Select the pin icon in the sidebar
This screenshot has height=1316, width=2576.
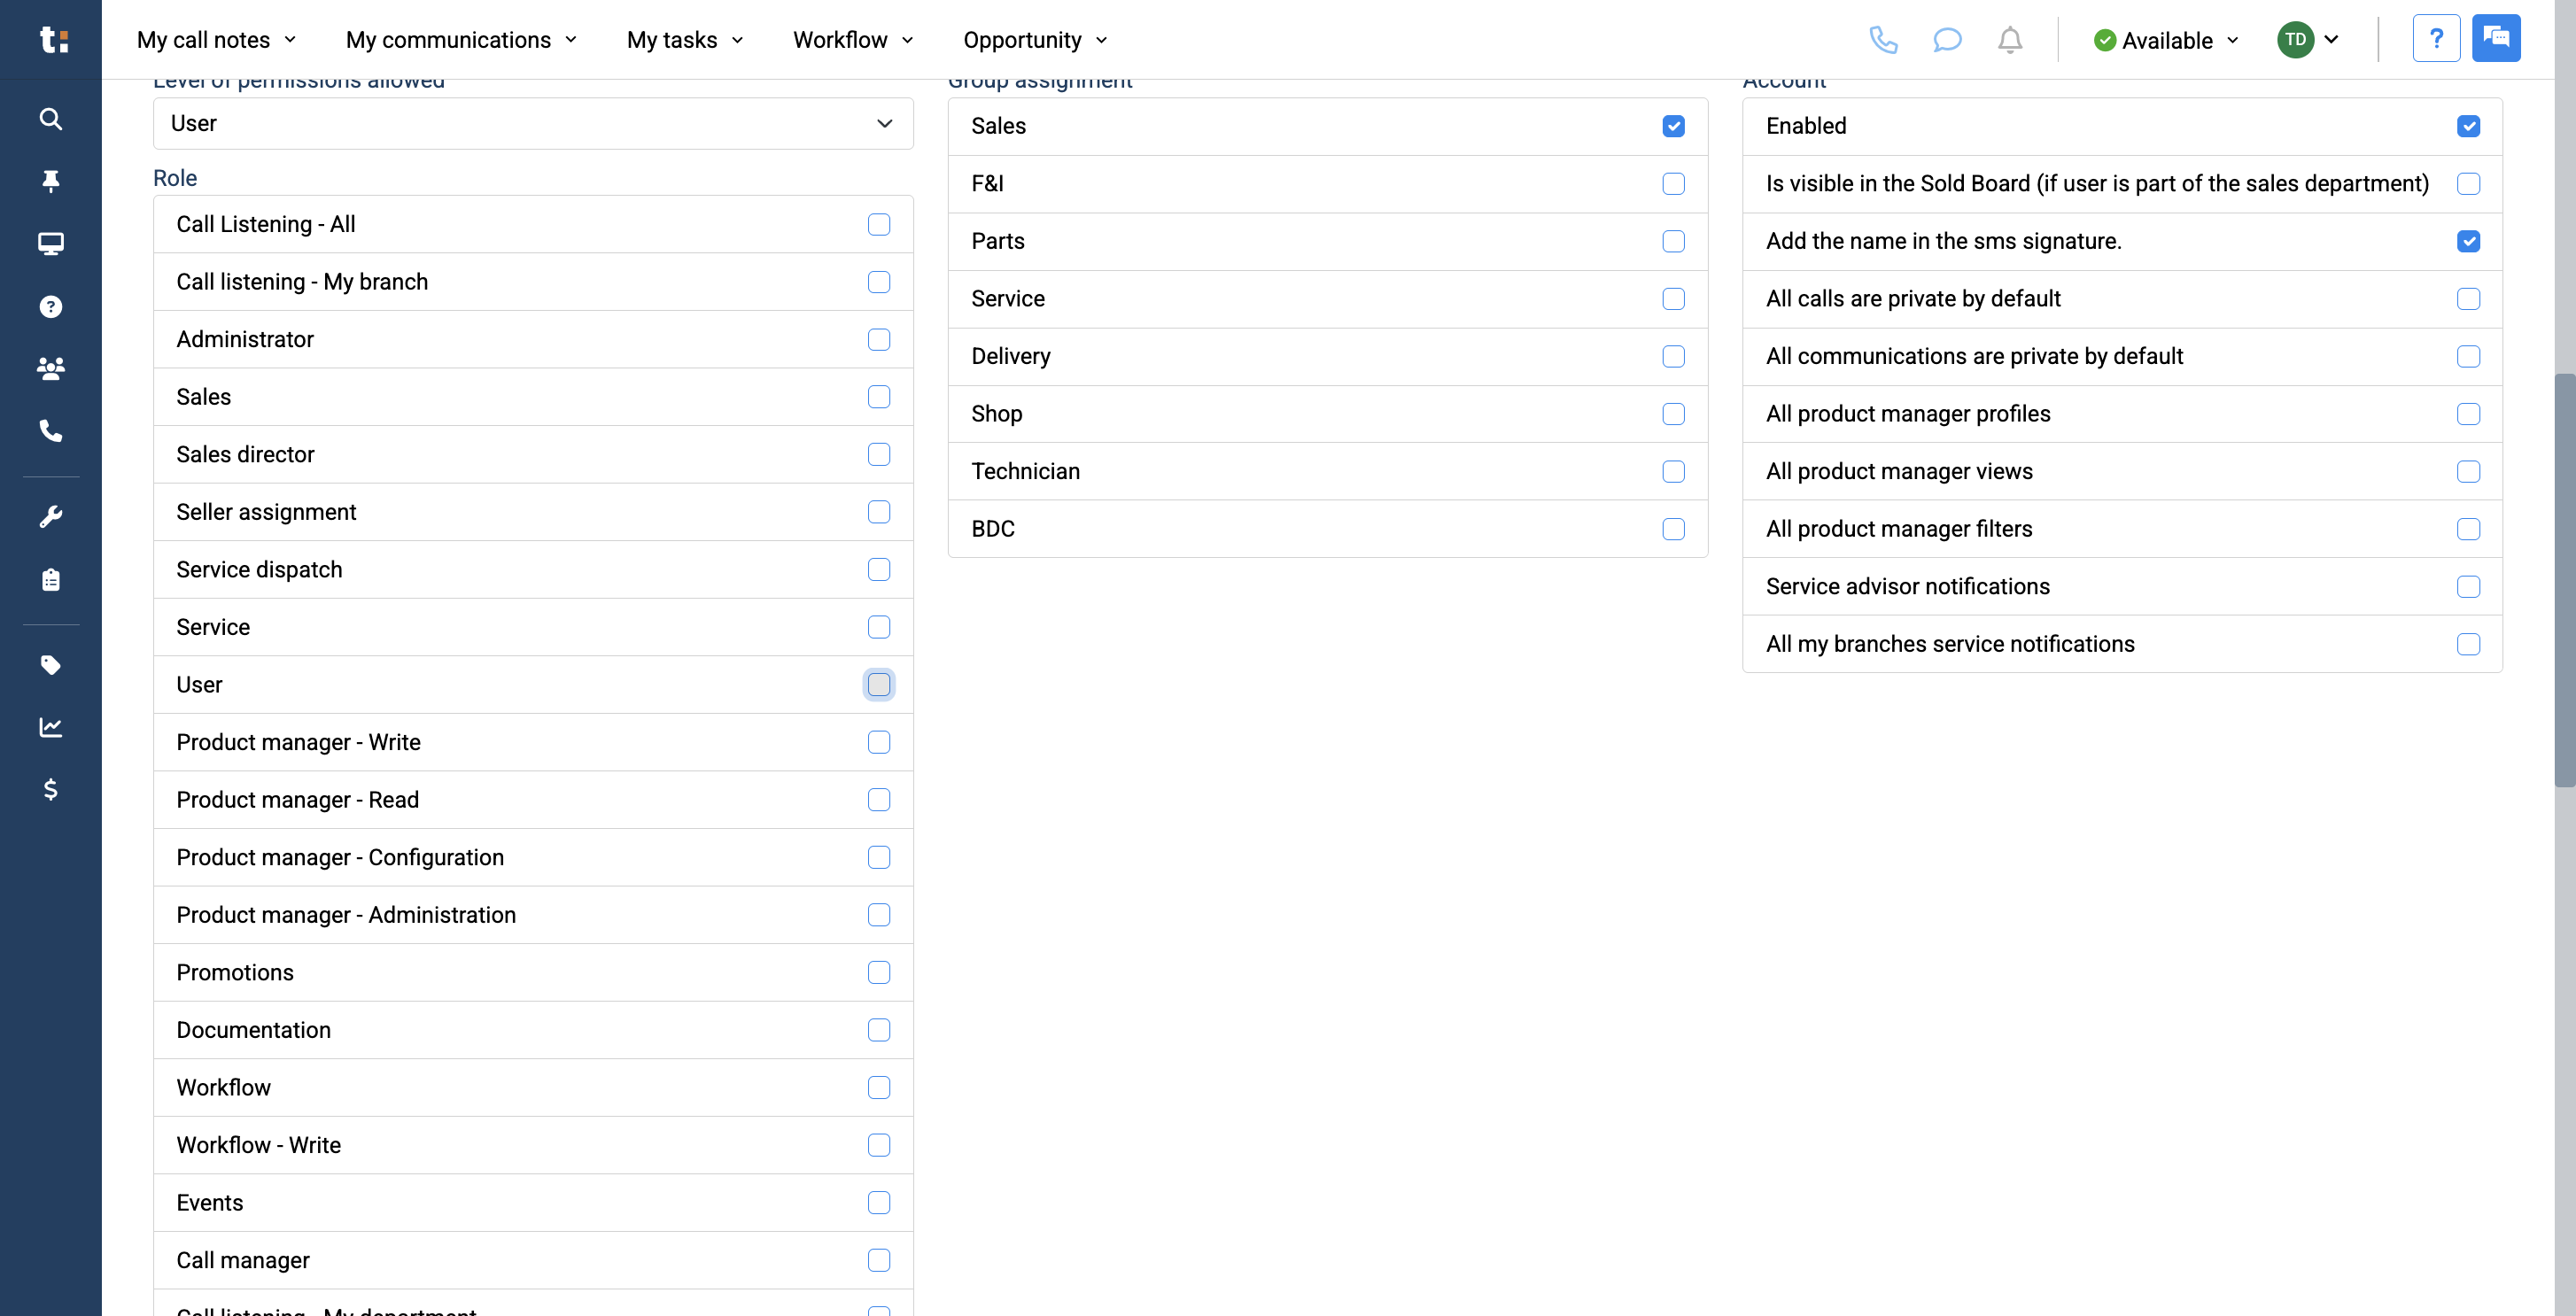click(x=50, y=181)
